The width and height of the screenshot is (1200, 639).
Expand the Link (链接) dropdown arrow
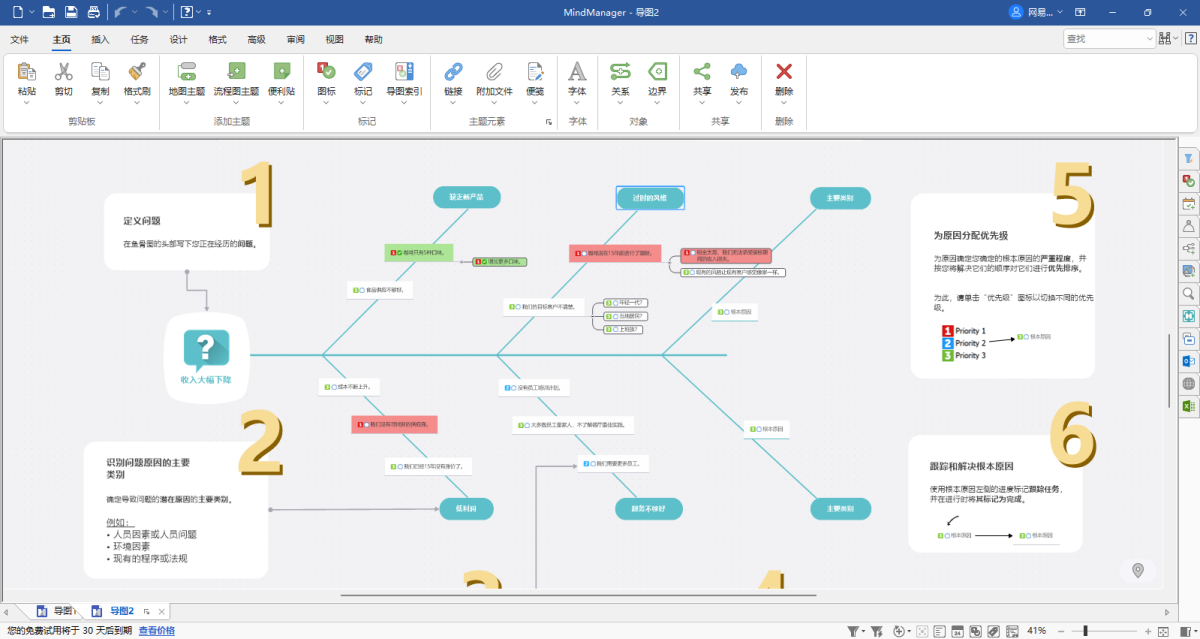click(453, 101)
